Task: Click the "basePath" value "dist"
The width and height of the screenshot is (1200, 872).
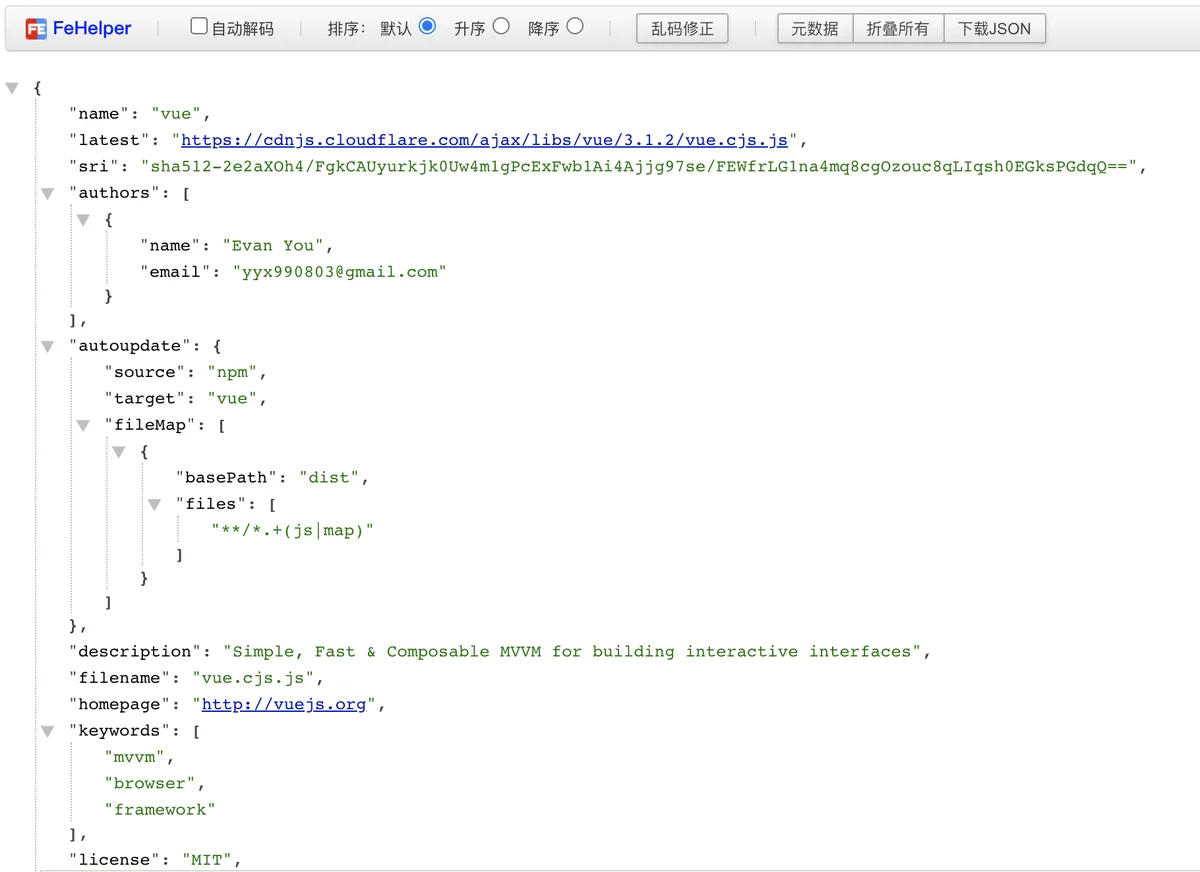Action: coord(329,477)
